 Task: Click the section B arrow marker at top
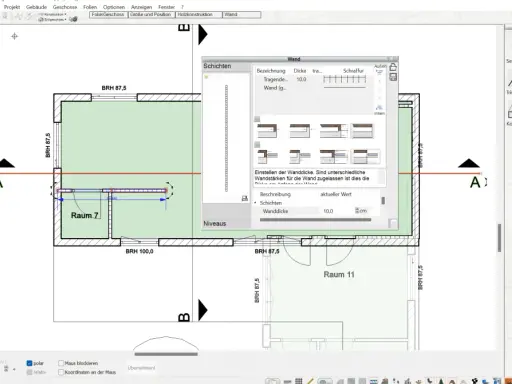[x=203, y=34]
